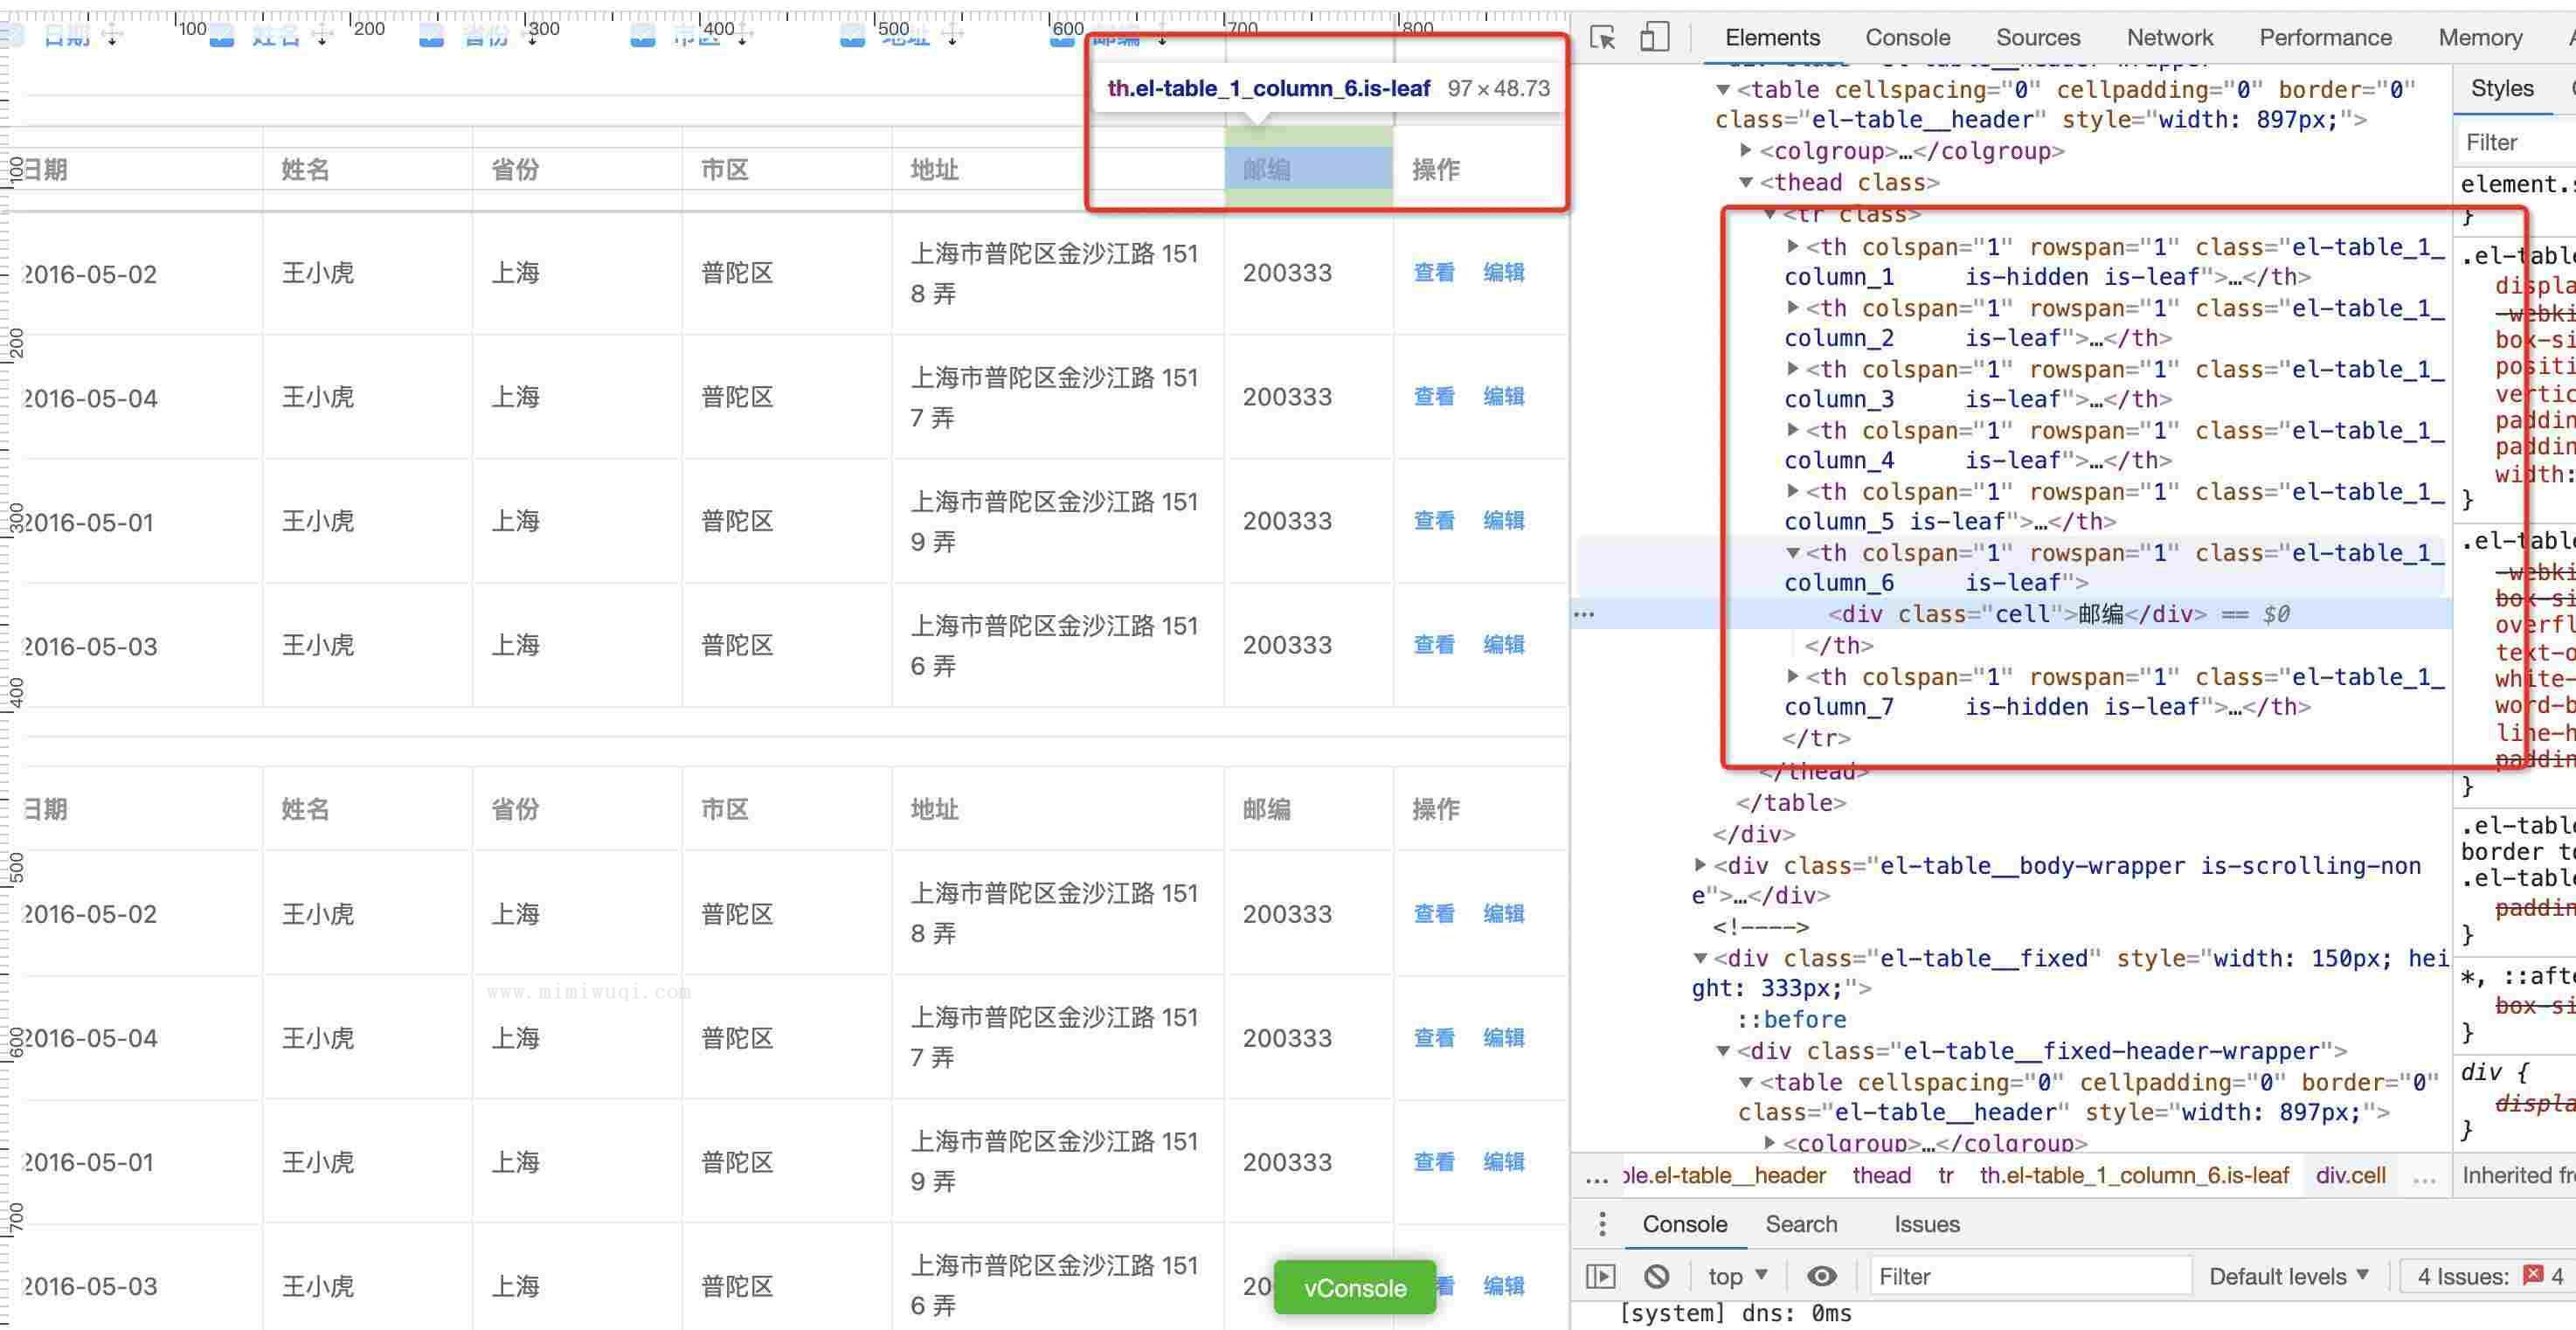Image resolution: width=2576 pixels, height=1330 pixels.
Task: Click the [system] dns: 0ms log line
Action: tap(1735, 1314)
